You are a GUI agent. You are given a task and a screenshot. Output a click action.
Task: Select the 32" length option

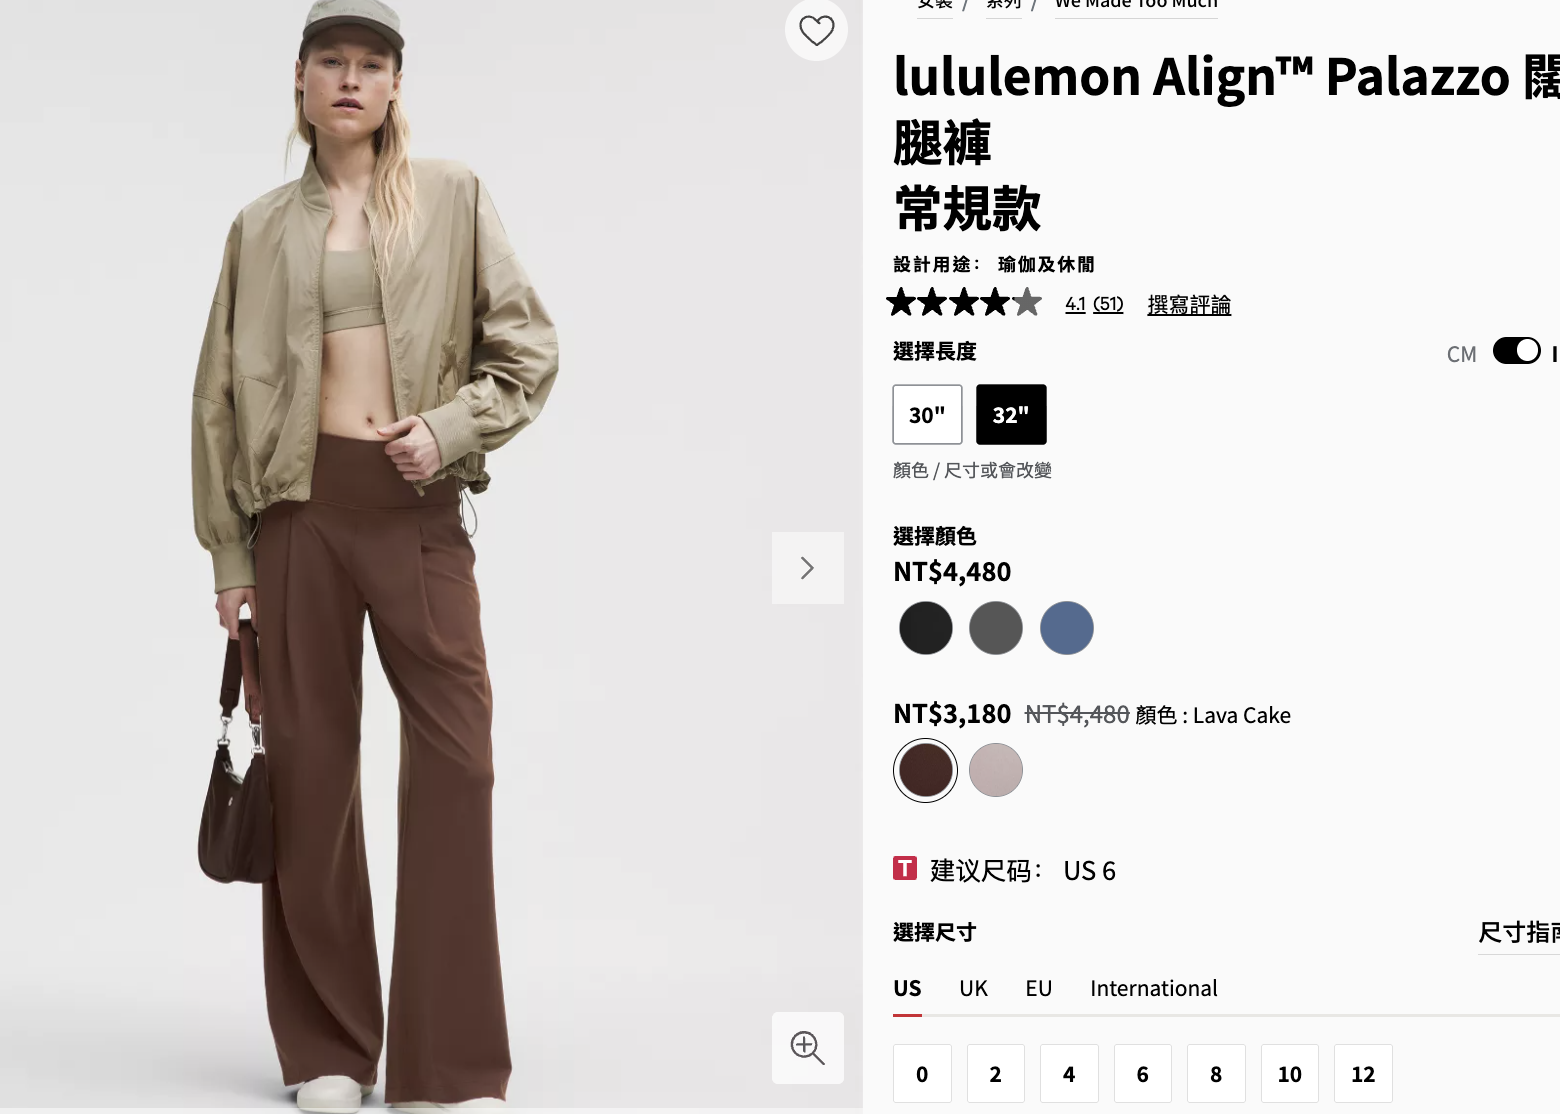click(1011, 414)
